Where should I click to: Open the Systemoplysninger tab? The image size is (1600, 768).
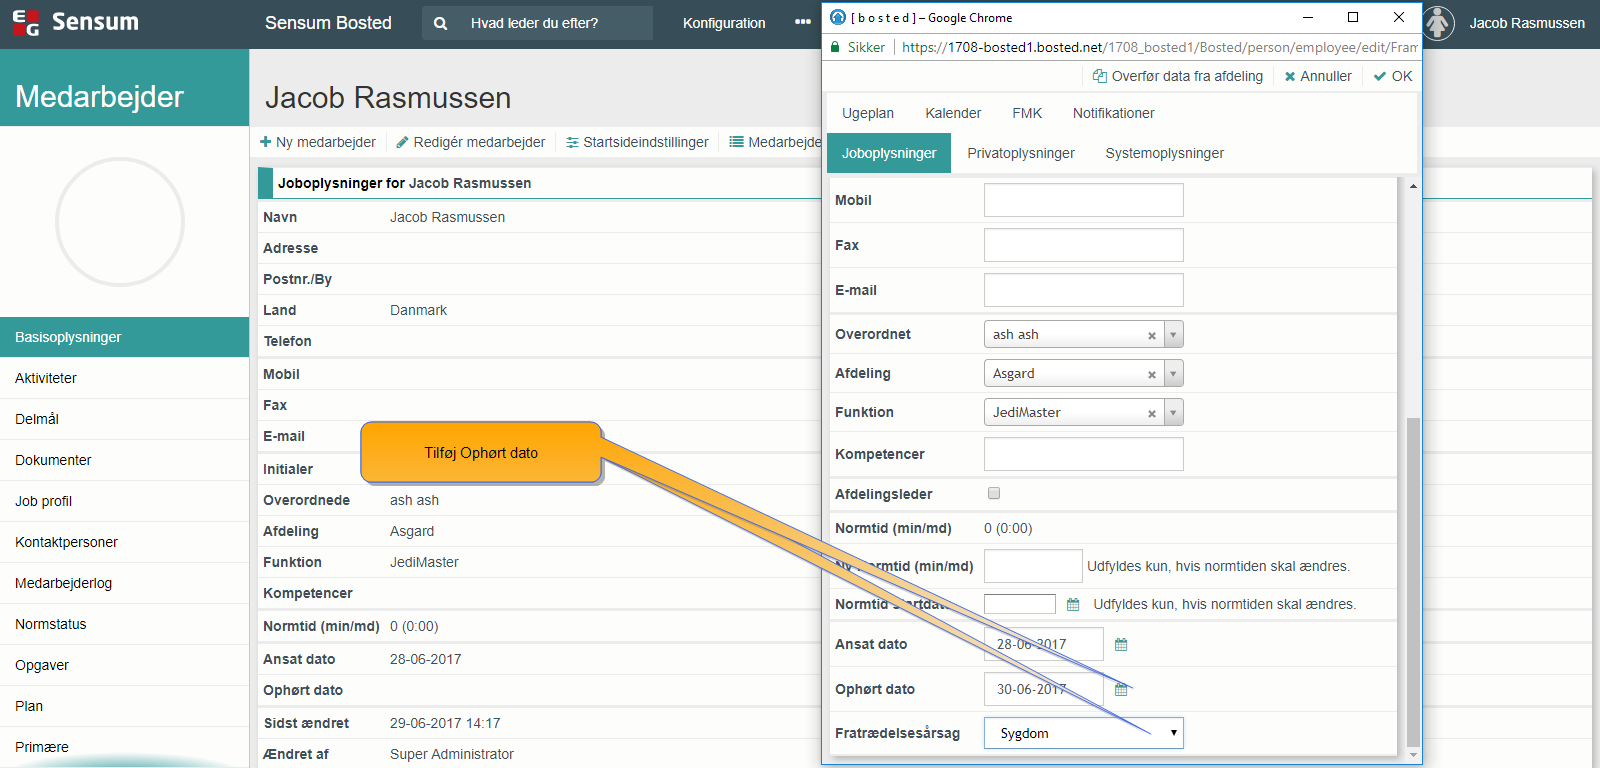[1164, 153]
